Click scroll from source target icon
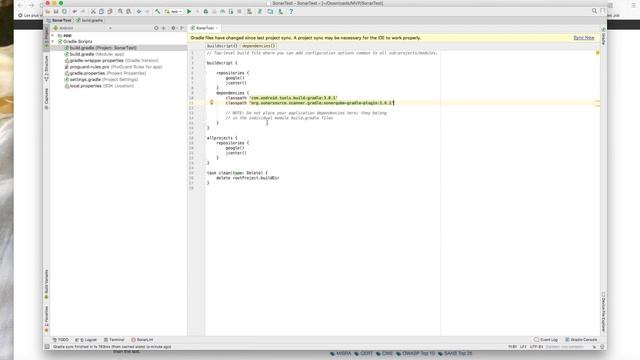 (x=156, y=28)
